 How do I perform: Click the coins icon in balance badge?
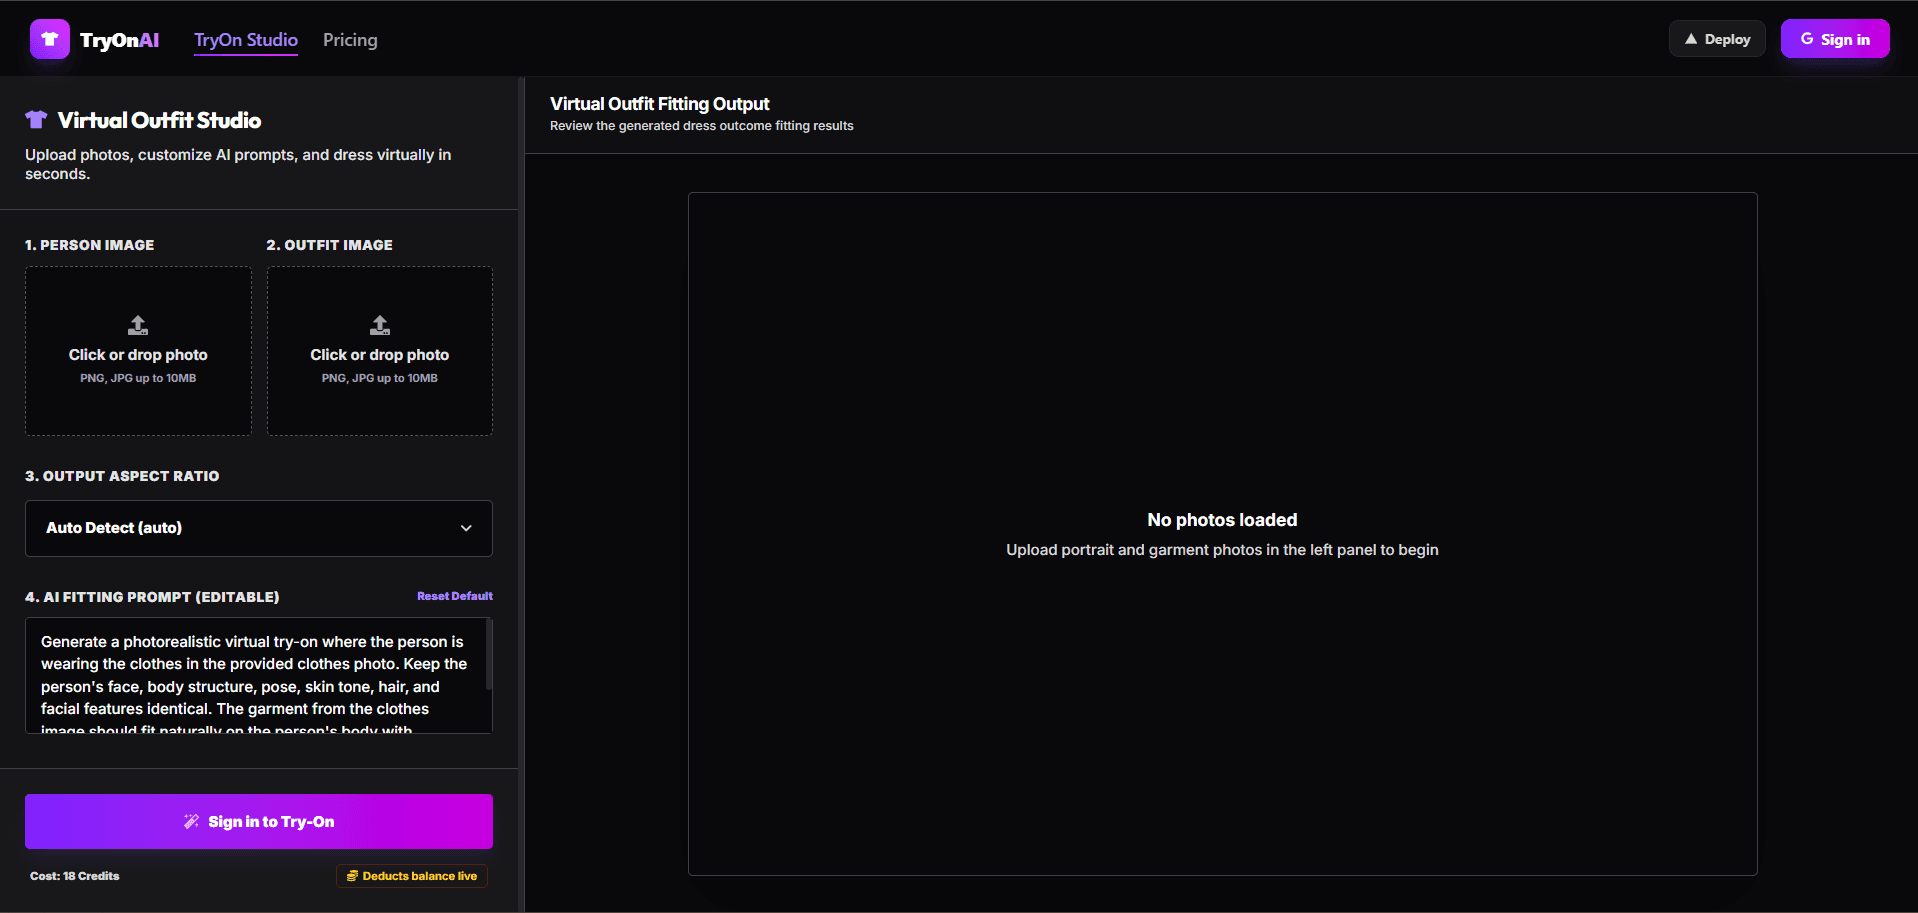click(352, 876)
